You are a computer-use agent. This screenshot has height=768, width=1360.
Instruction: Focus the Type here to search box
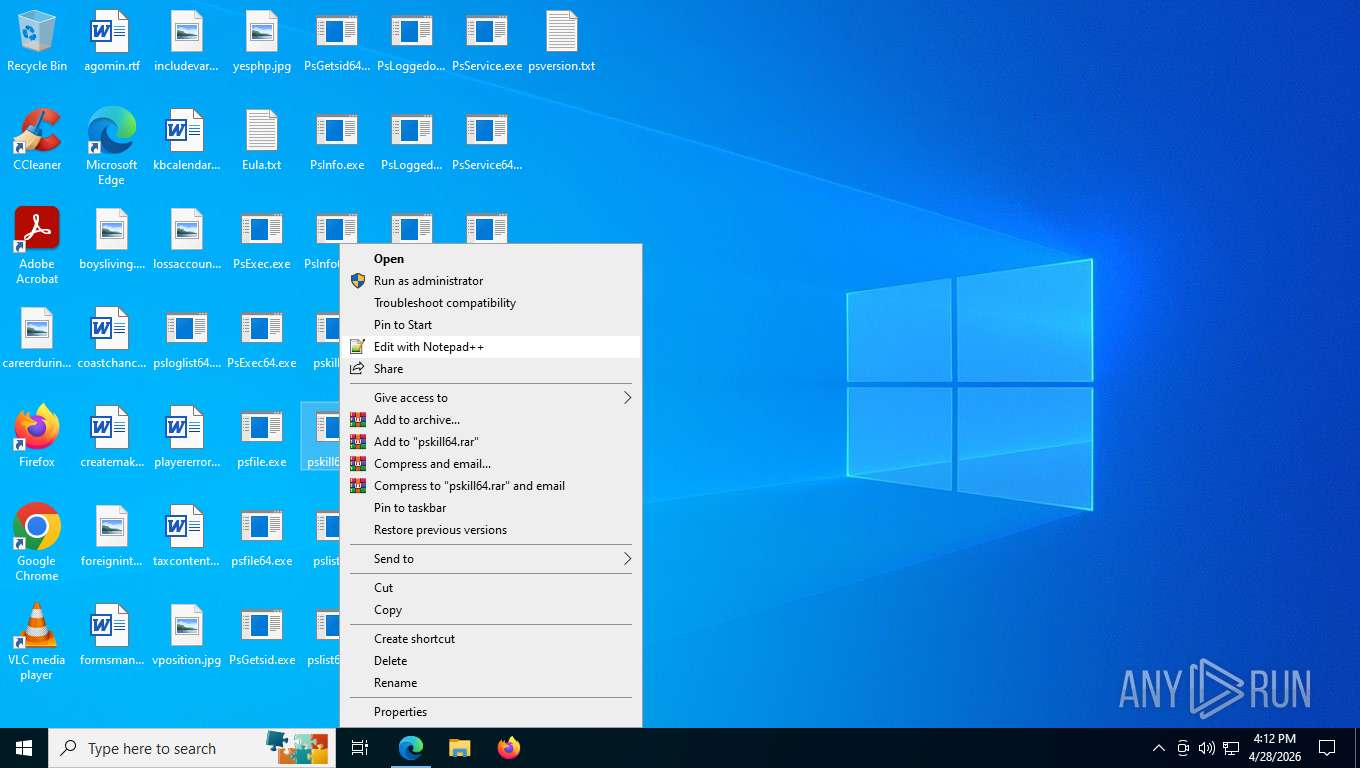(192, 748)
